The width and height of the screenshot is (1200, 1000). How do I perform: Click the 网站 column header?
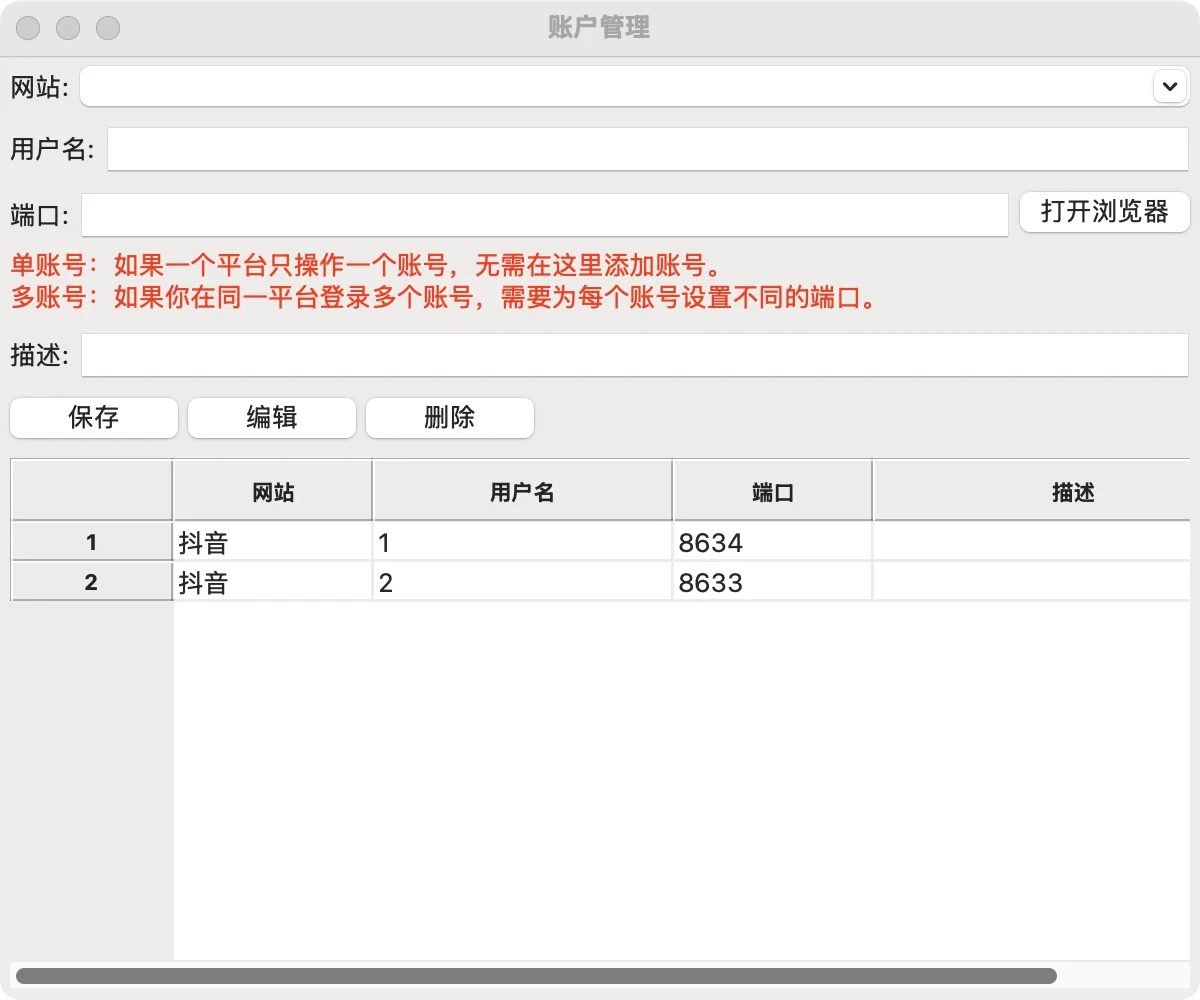click(x=271, y=490)
